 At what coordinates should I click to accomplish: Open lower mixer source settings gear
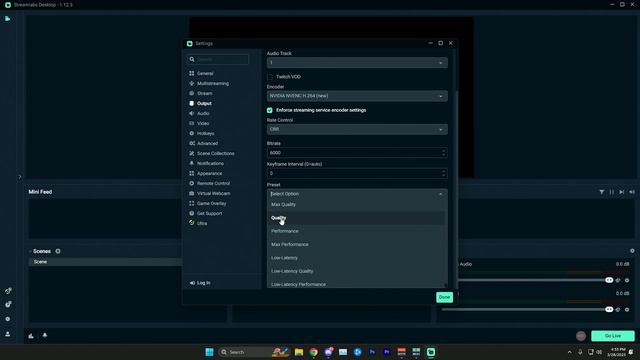627,310
